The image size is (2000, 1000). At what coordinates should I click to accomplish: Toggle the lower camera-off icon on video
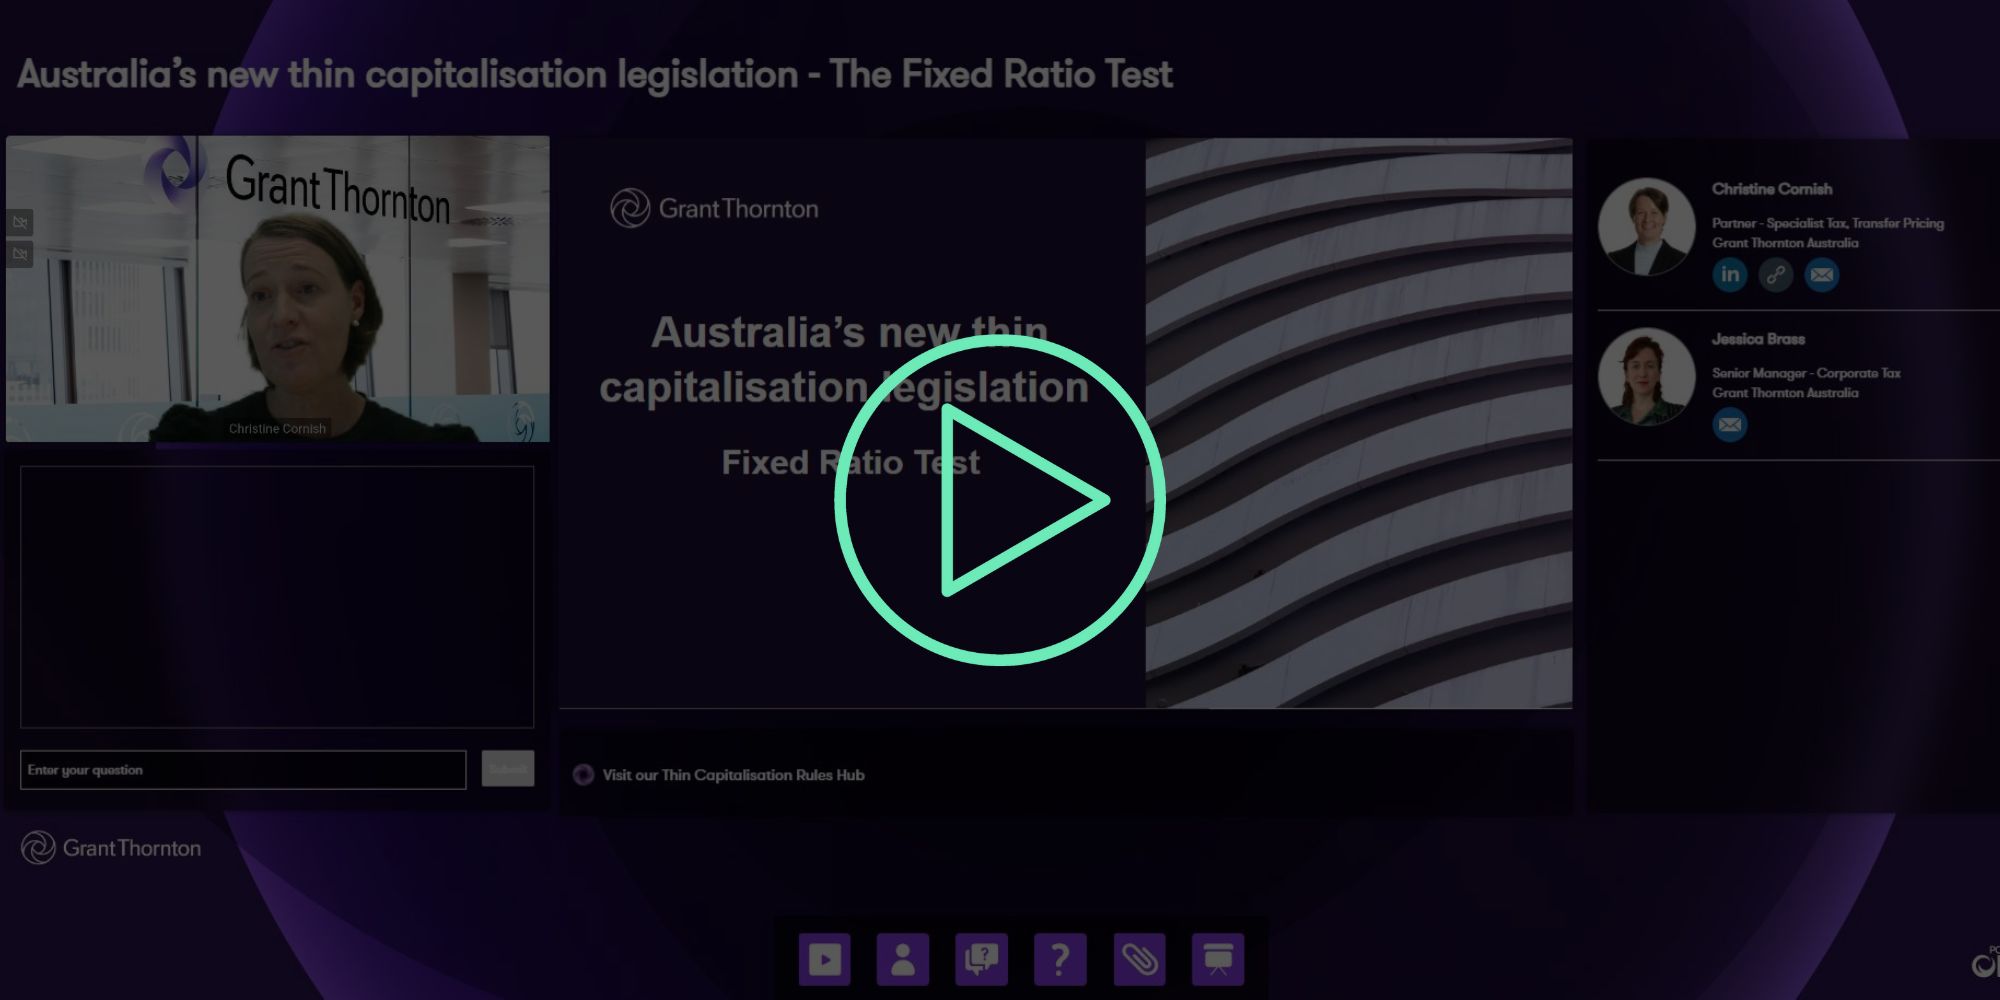(20, 254)
